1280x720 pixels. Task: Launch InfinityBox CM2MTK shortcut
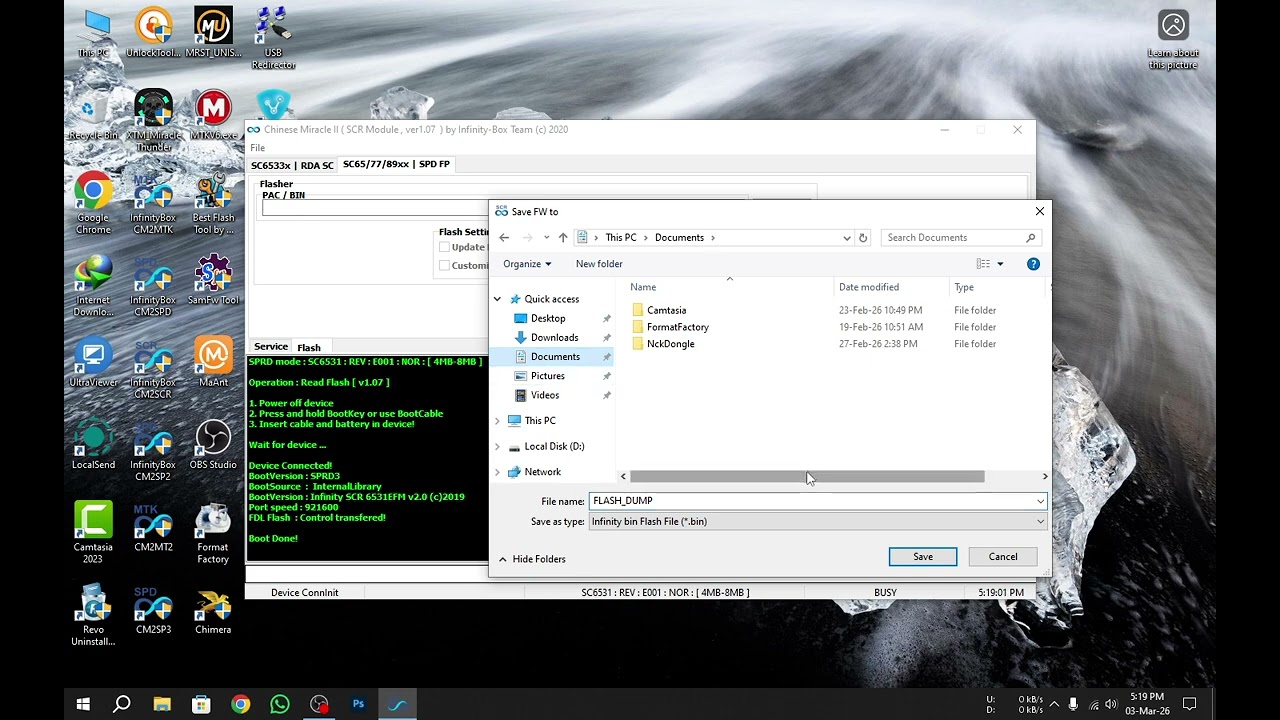pyautogui.click(x=153, y=203)
